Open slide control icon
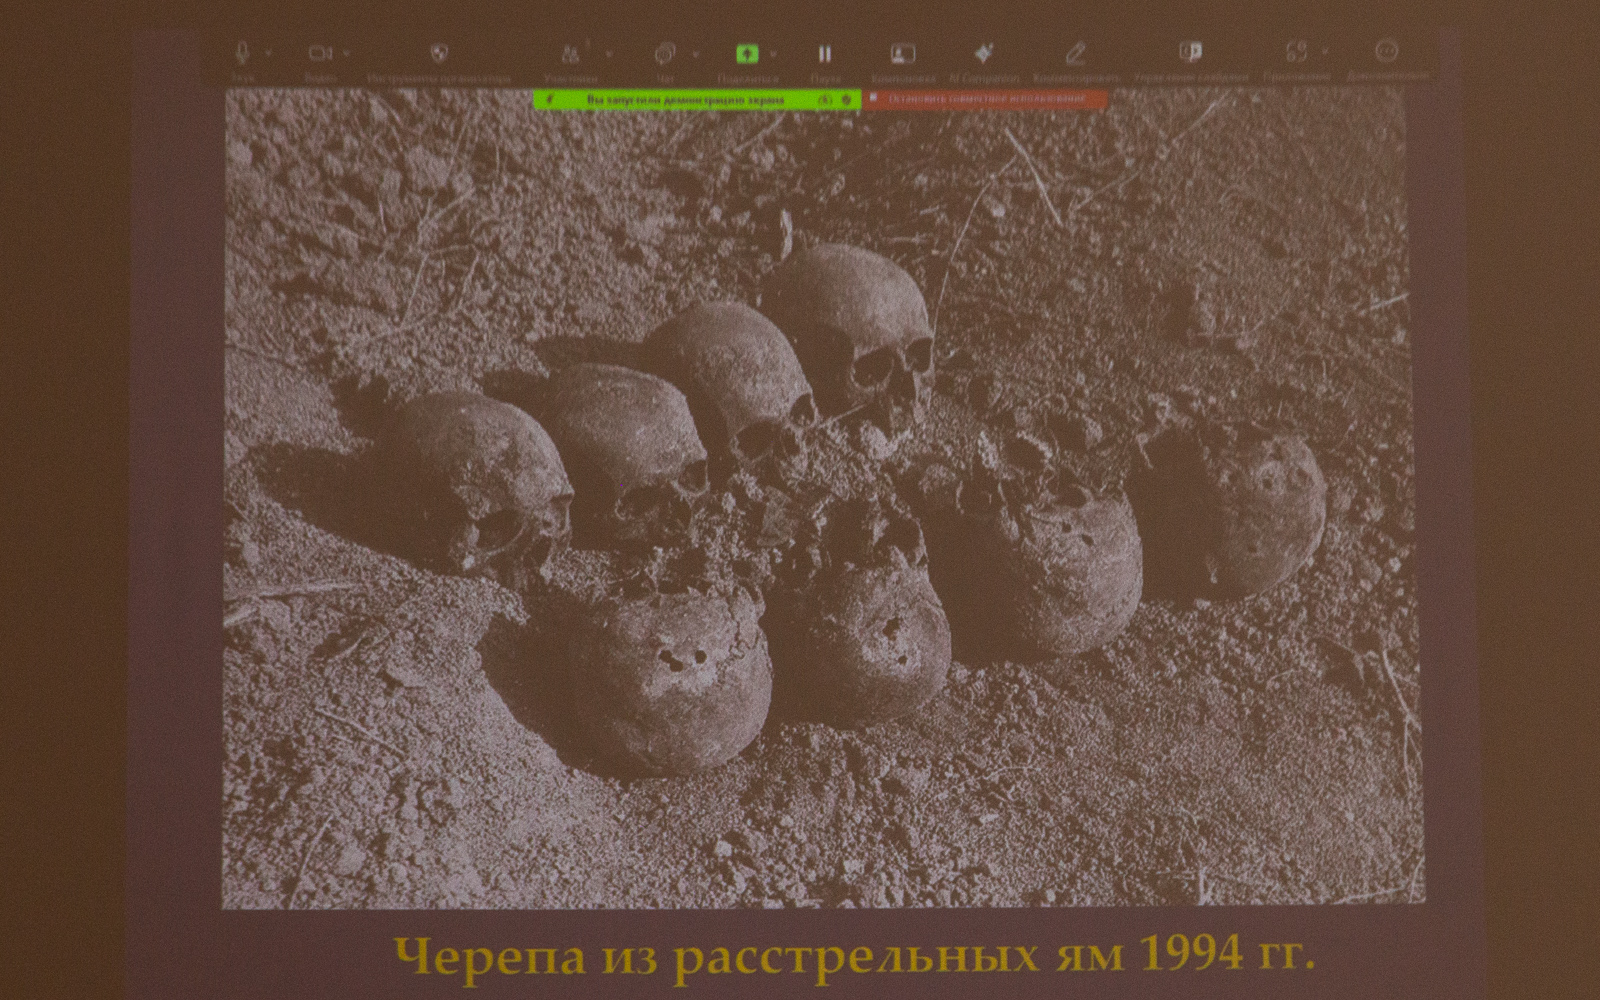Image resolution: width=1600 pixels, height=1000 pixels. coord(1190,53)
